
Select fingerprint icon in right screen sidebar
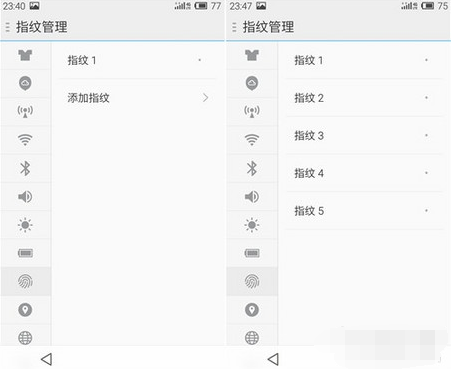click(252, 281)
